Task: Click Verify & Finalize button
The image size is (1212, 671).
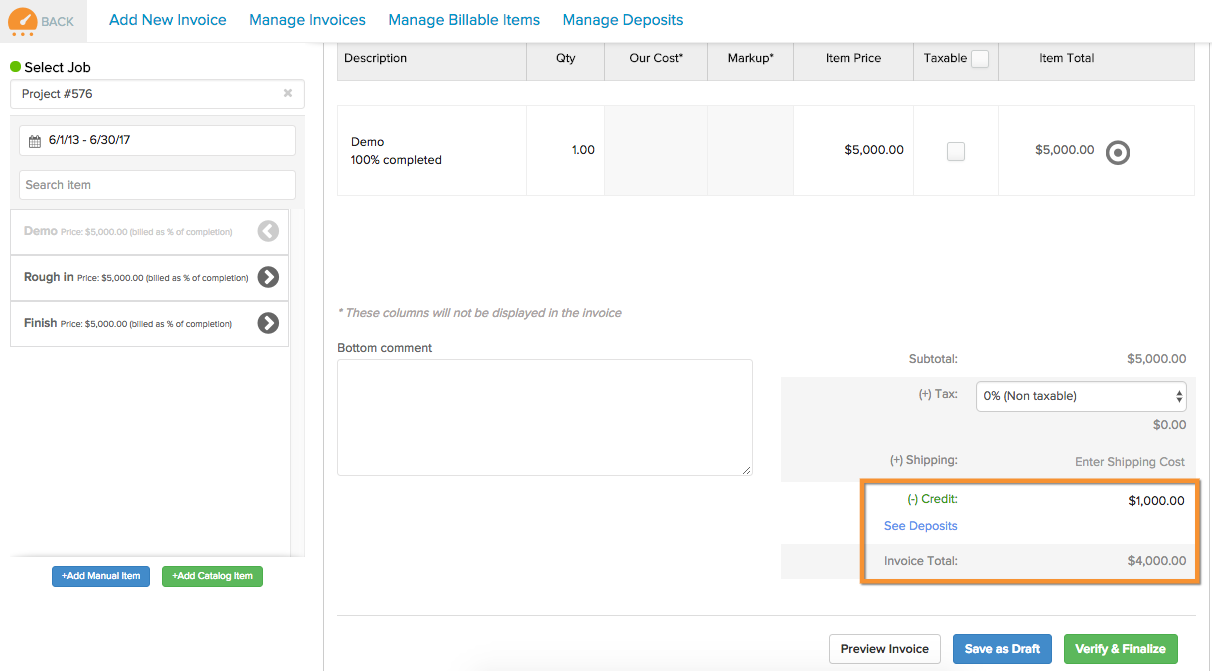Action: pyautogui.click(x=1121, y=649)
